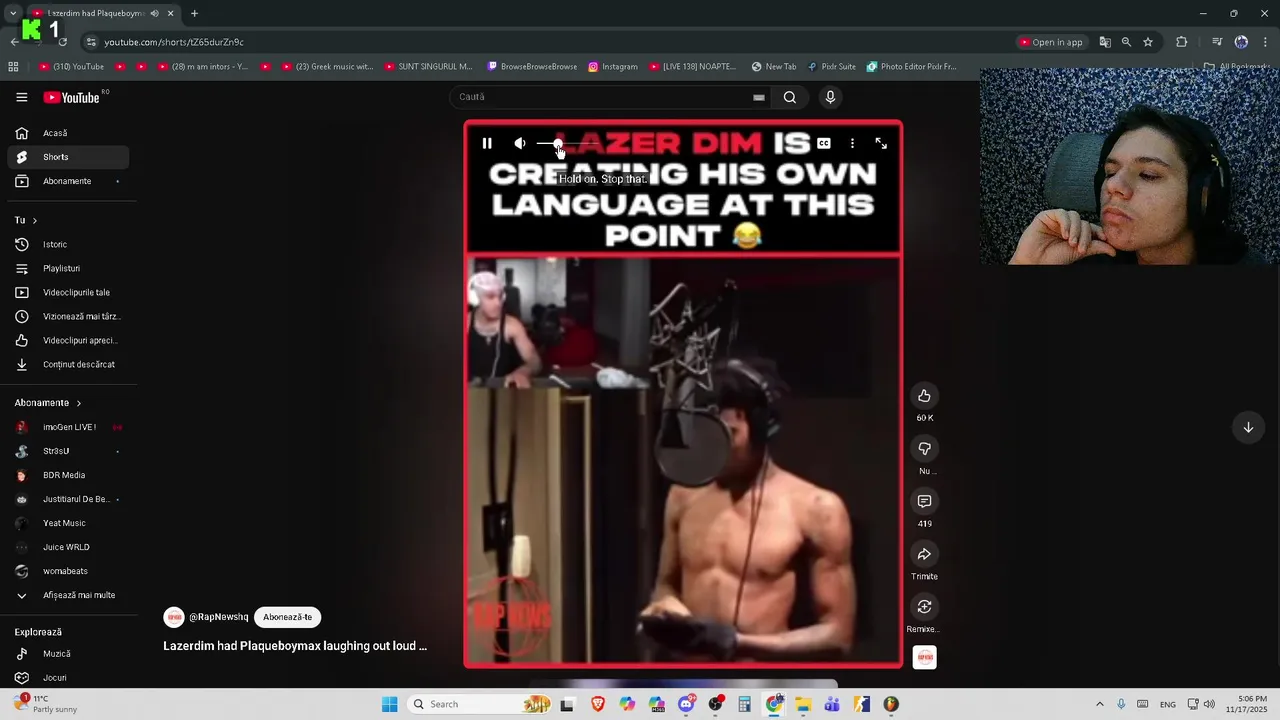Open the browser zoom magnifier icon
The width and height of the screenshot is (1280, 720).
[1126, 42]
